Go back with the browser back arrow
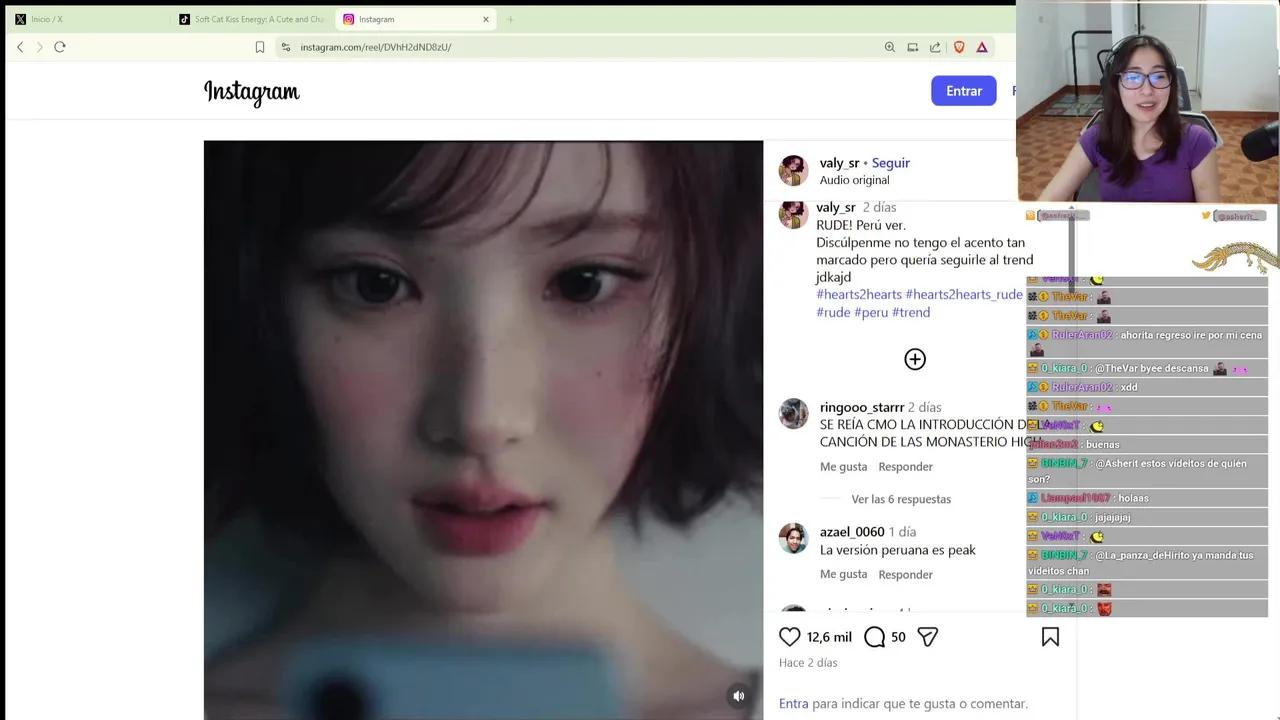This screenshot has height=720, width=1280. 20,47
